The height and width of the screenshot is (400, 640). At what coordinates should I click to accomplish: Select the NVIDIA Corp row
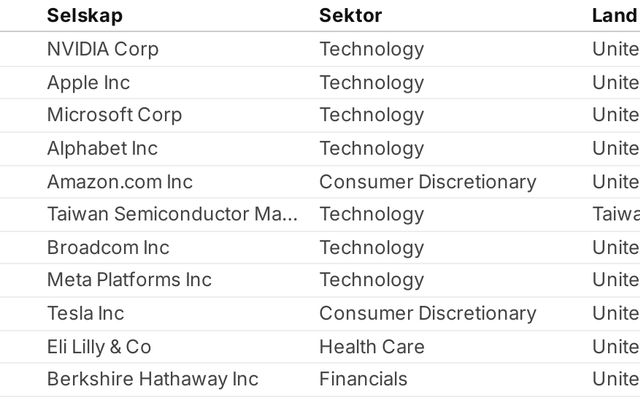[x=102, y=49]
